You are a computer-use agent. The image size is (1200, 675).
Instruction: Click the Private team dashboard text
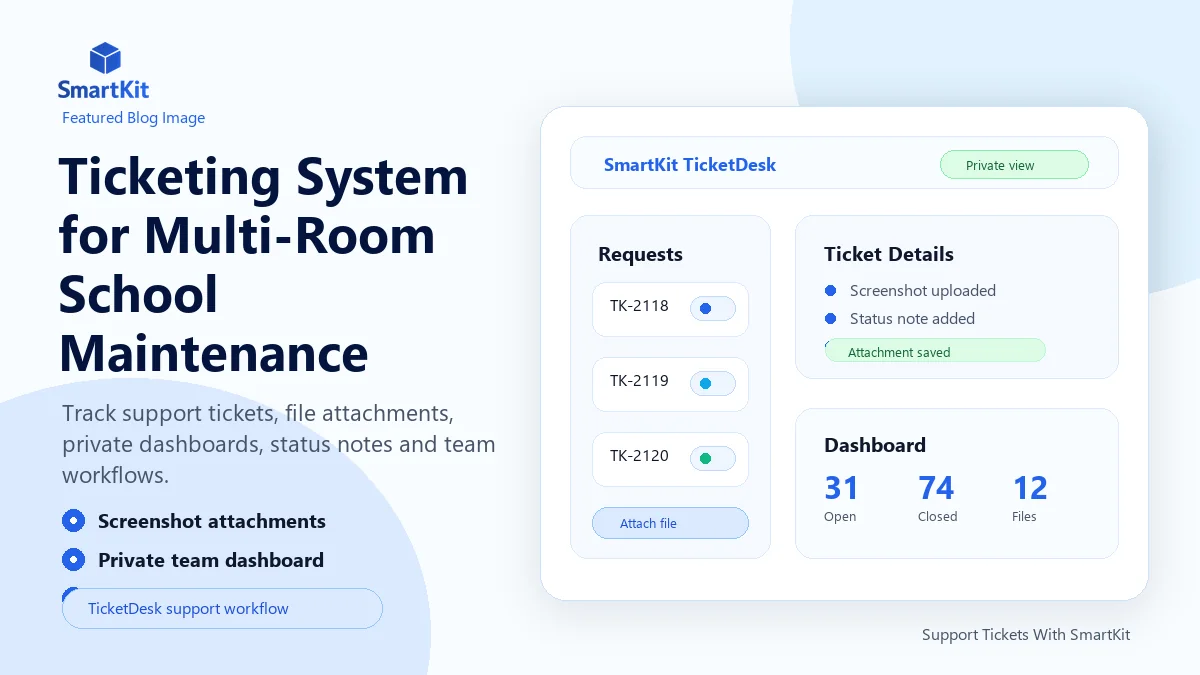coord(211,560)
